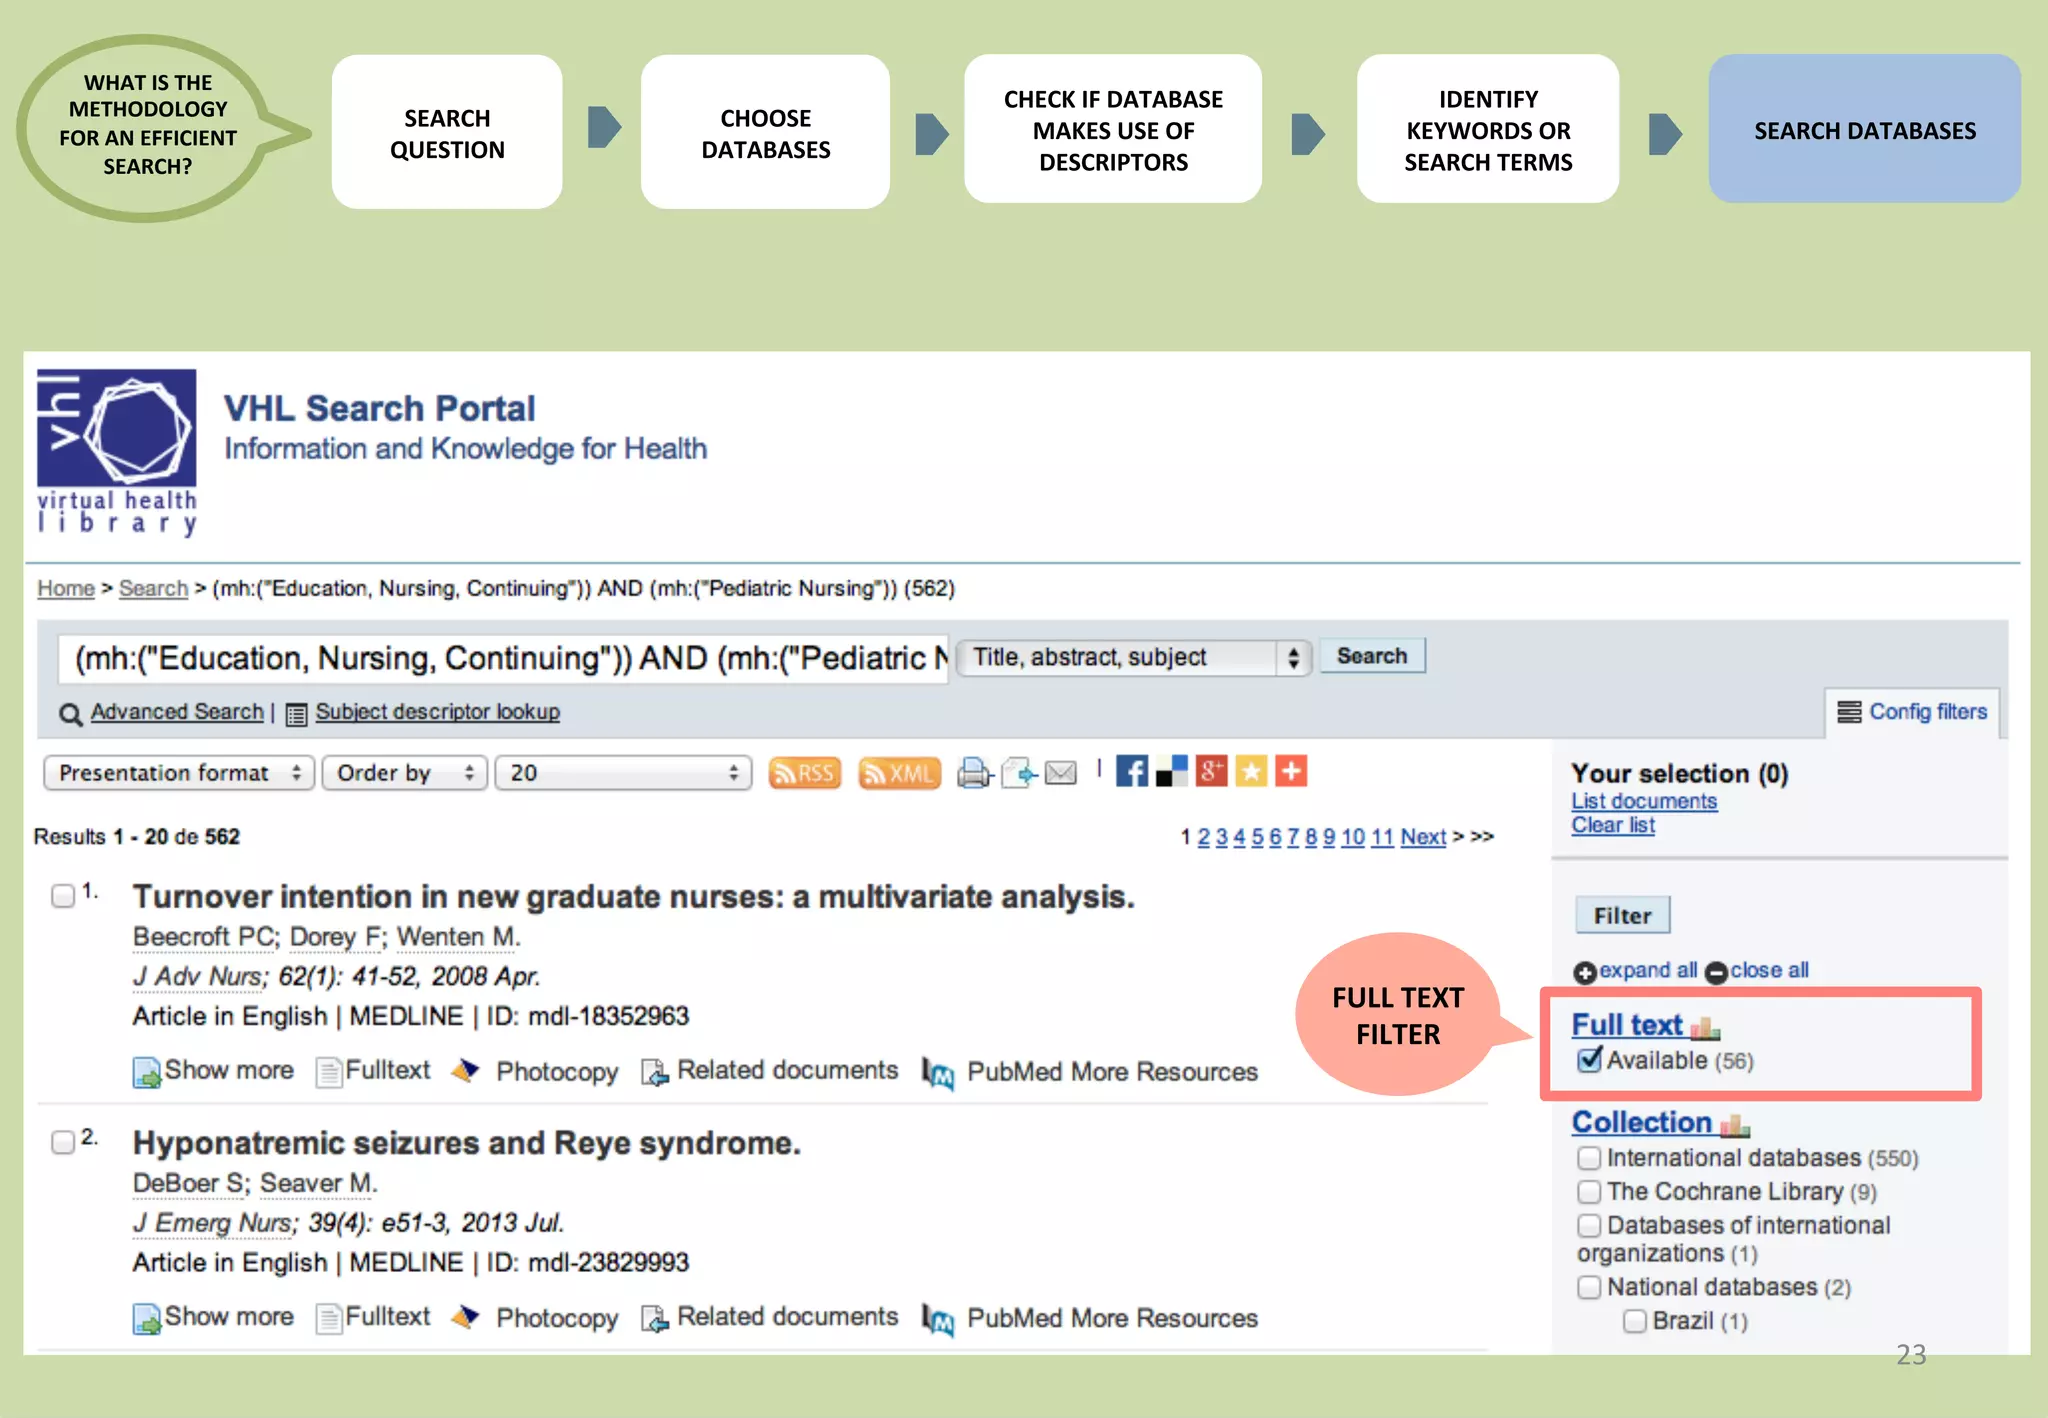Click List documents link
2048x1418 pixels.
(x=1644, y=802)
